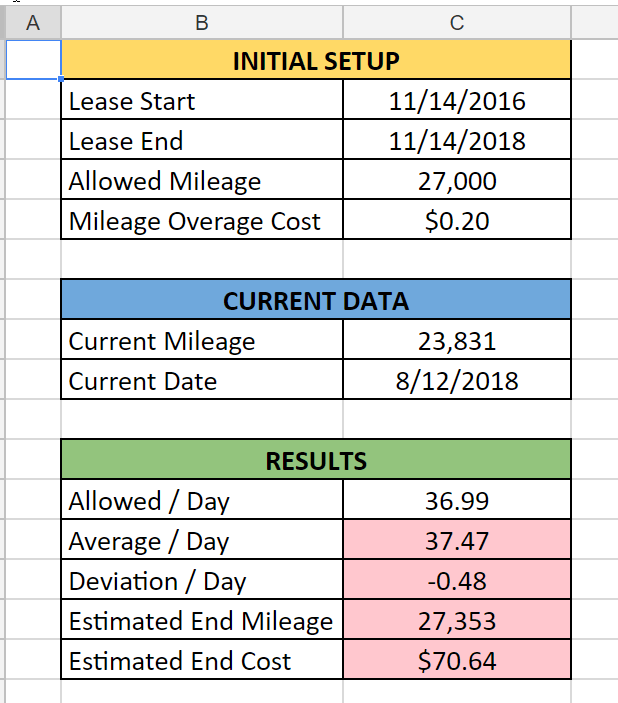Screen dimensions: 618x703
Task: Select the Lease Start date cell 11/14/2016
Action: (x=457, y=100)
